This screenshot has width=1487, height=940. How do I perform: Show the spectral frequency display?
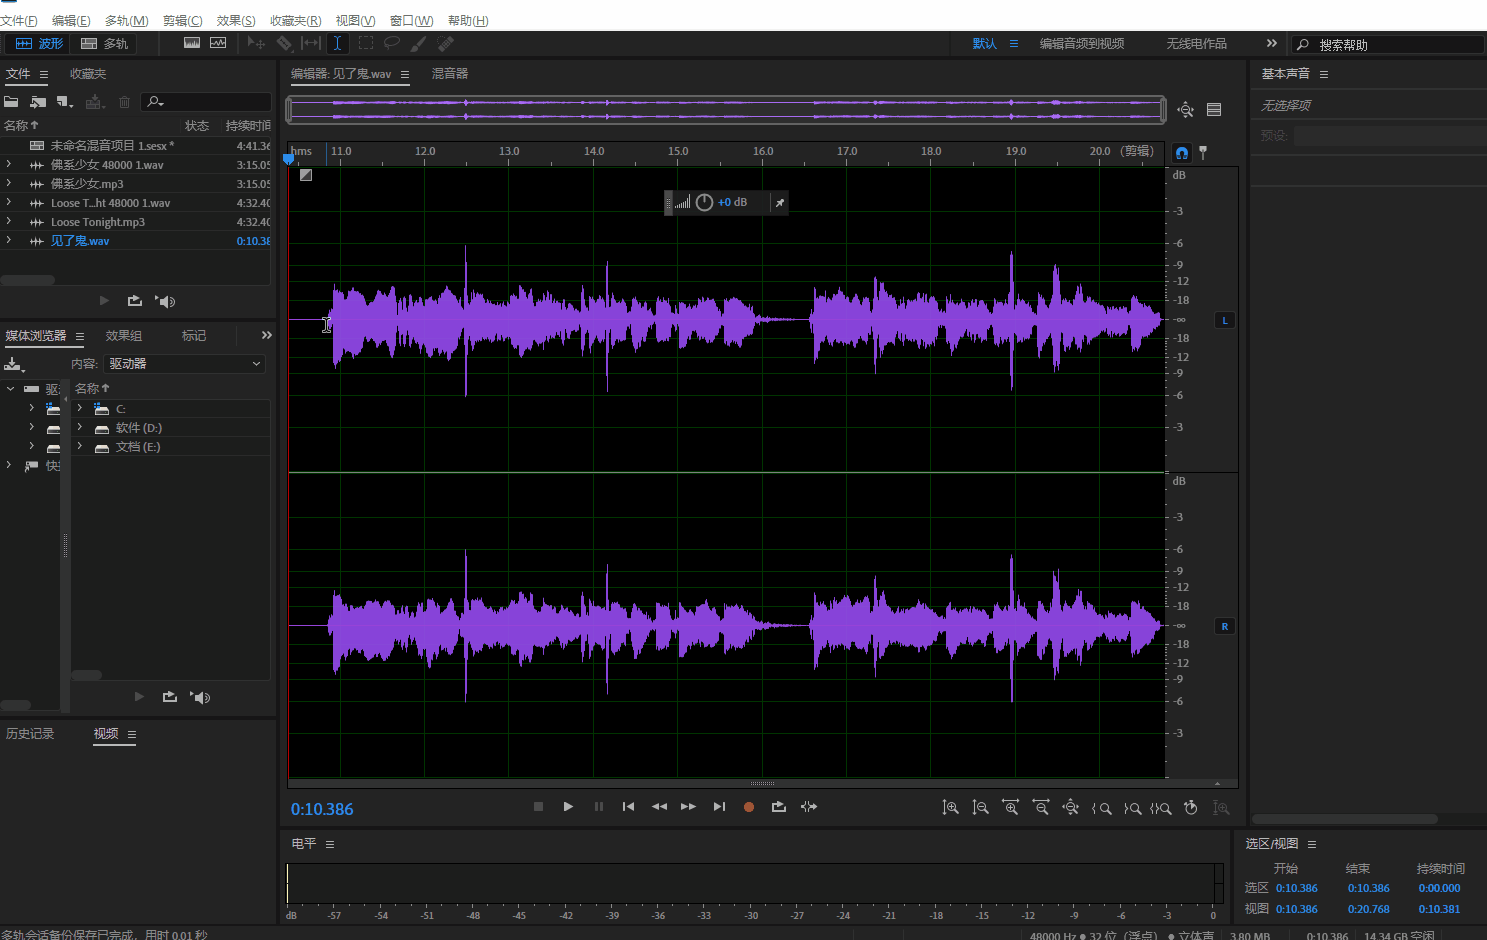point(192,43)
